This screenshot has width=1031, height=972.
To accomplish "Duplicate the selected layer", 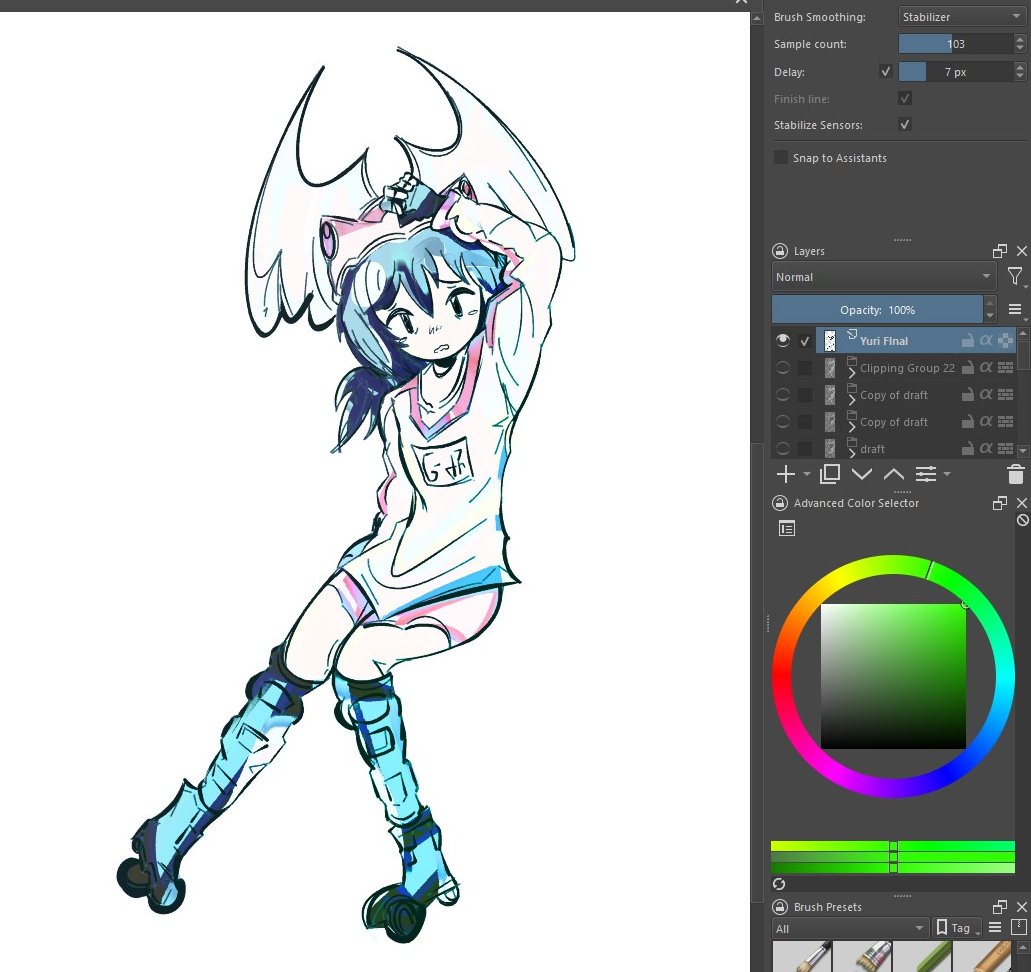I will point(830,474).
